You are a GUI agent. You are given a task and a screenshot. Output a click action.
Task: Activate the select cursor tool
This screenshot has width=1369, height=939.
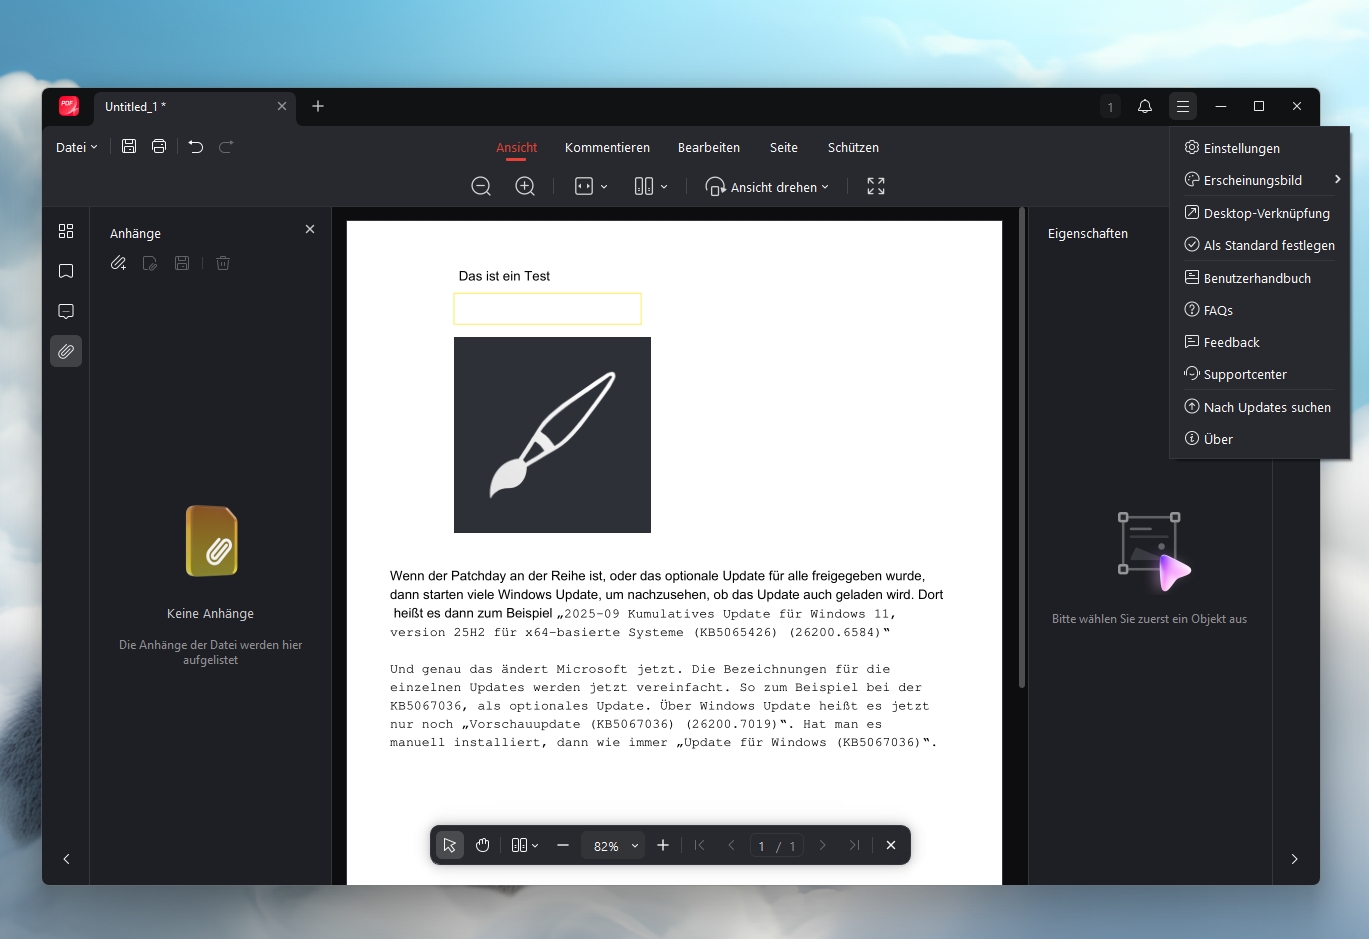tap(450, 846)
